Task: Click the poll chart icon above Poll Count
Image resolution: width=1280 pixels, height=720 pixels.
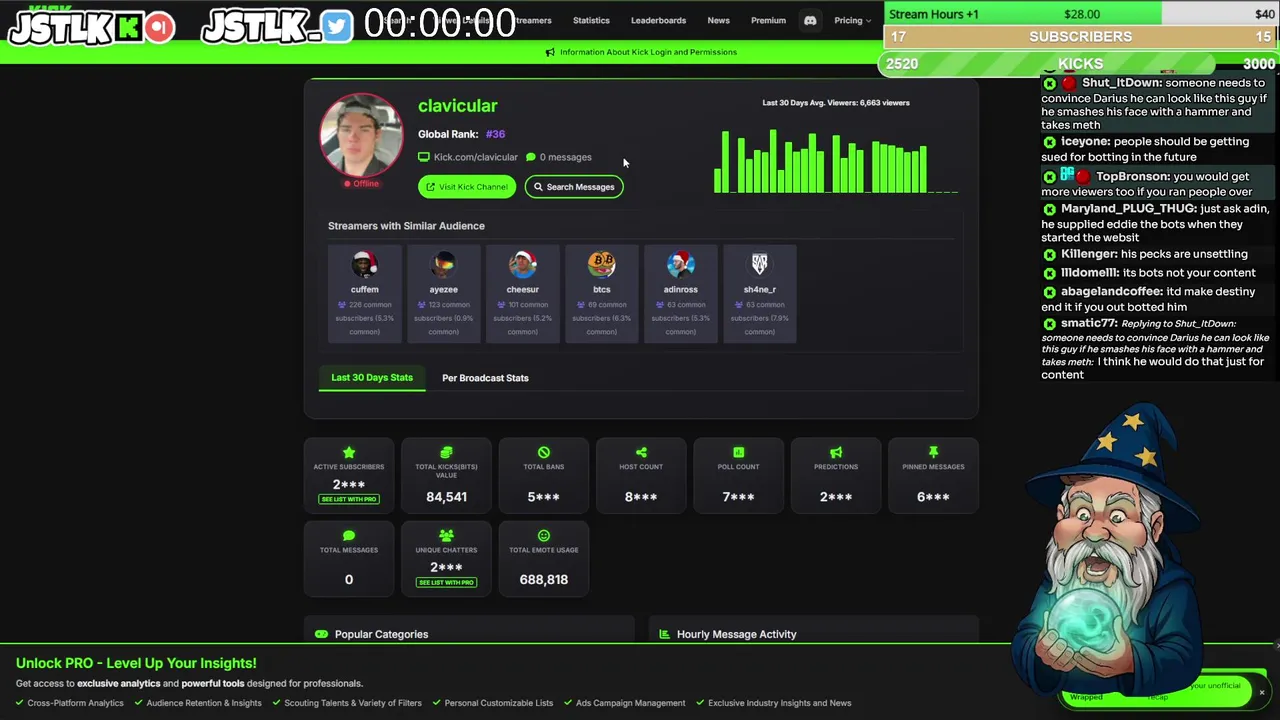Action: (x=738, y=452)
